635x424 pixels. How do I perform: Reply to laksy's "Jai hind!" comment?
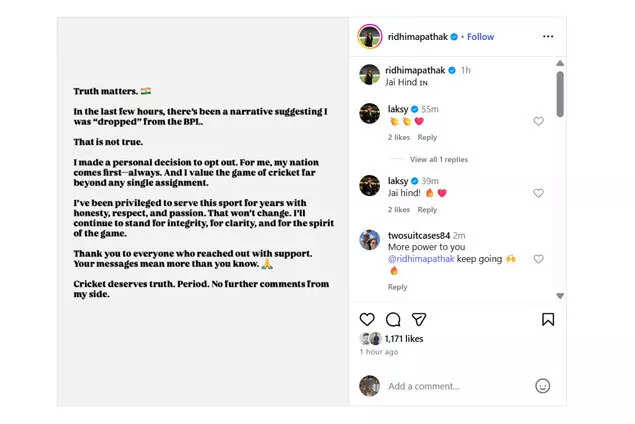[427, 210]
